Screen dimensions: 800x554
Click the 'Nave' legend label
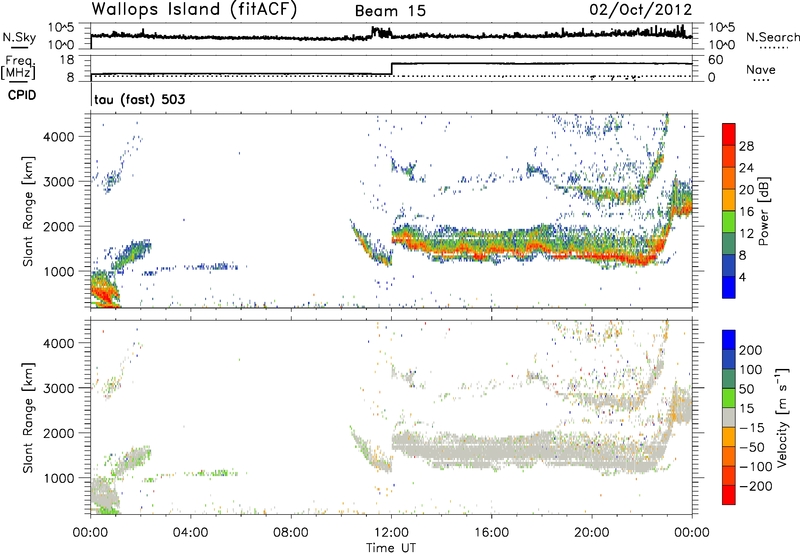(761, 69)
